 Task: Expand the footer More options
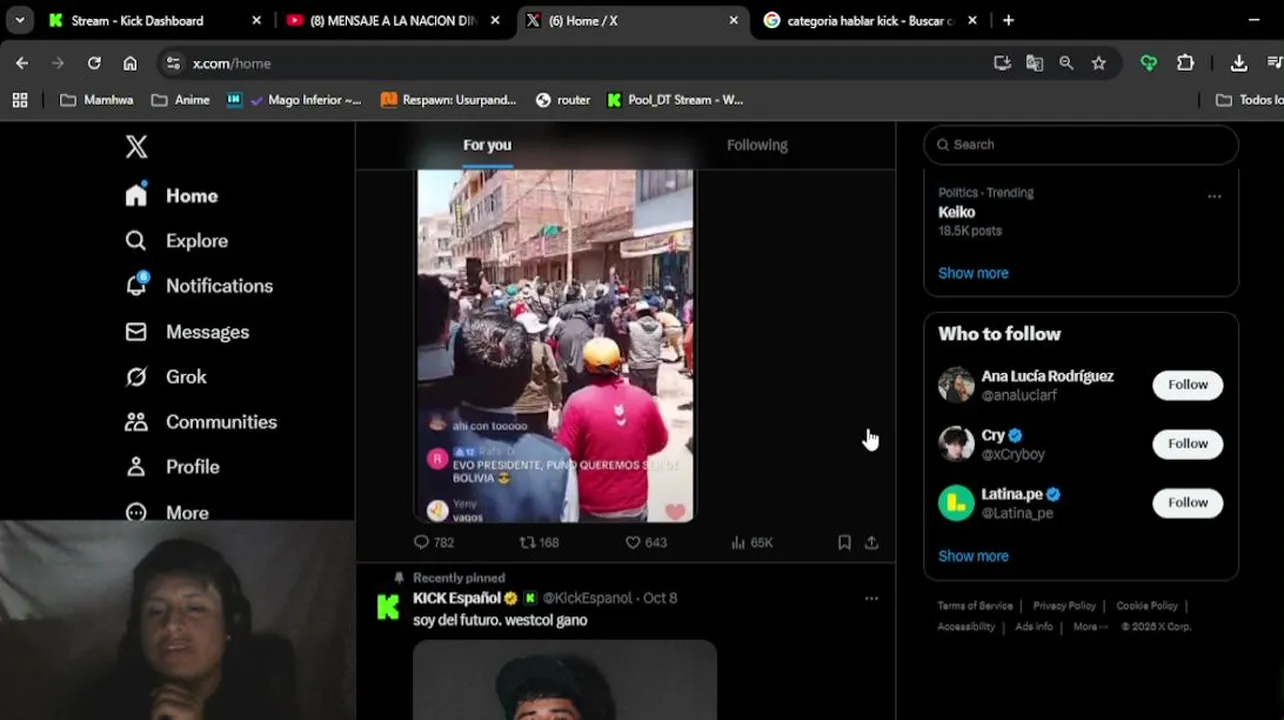(x=1090, y=627)
